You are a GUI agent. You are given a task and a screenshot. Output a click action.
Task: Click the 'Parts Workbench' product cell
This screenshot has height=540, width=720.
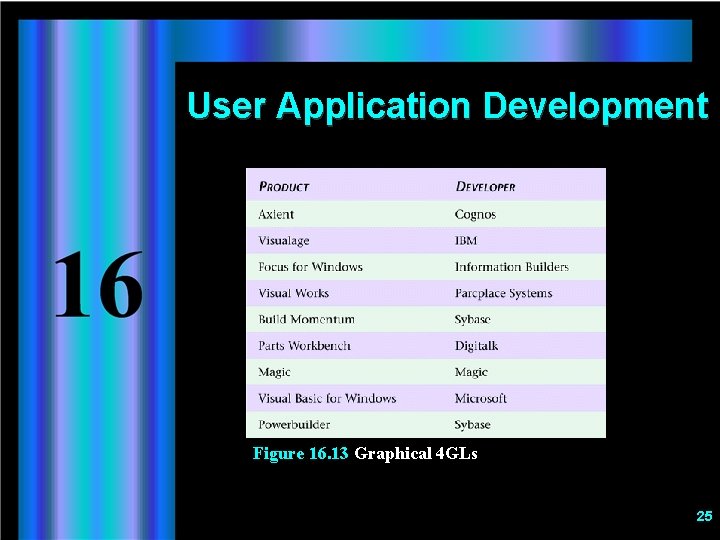click(x=304, y=345)
